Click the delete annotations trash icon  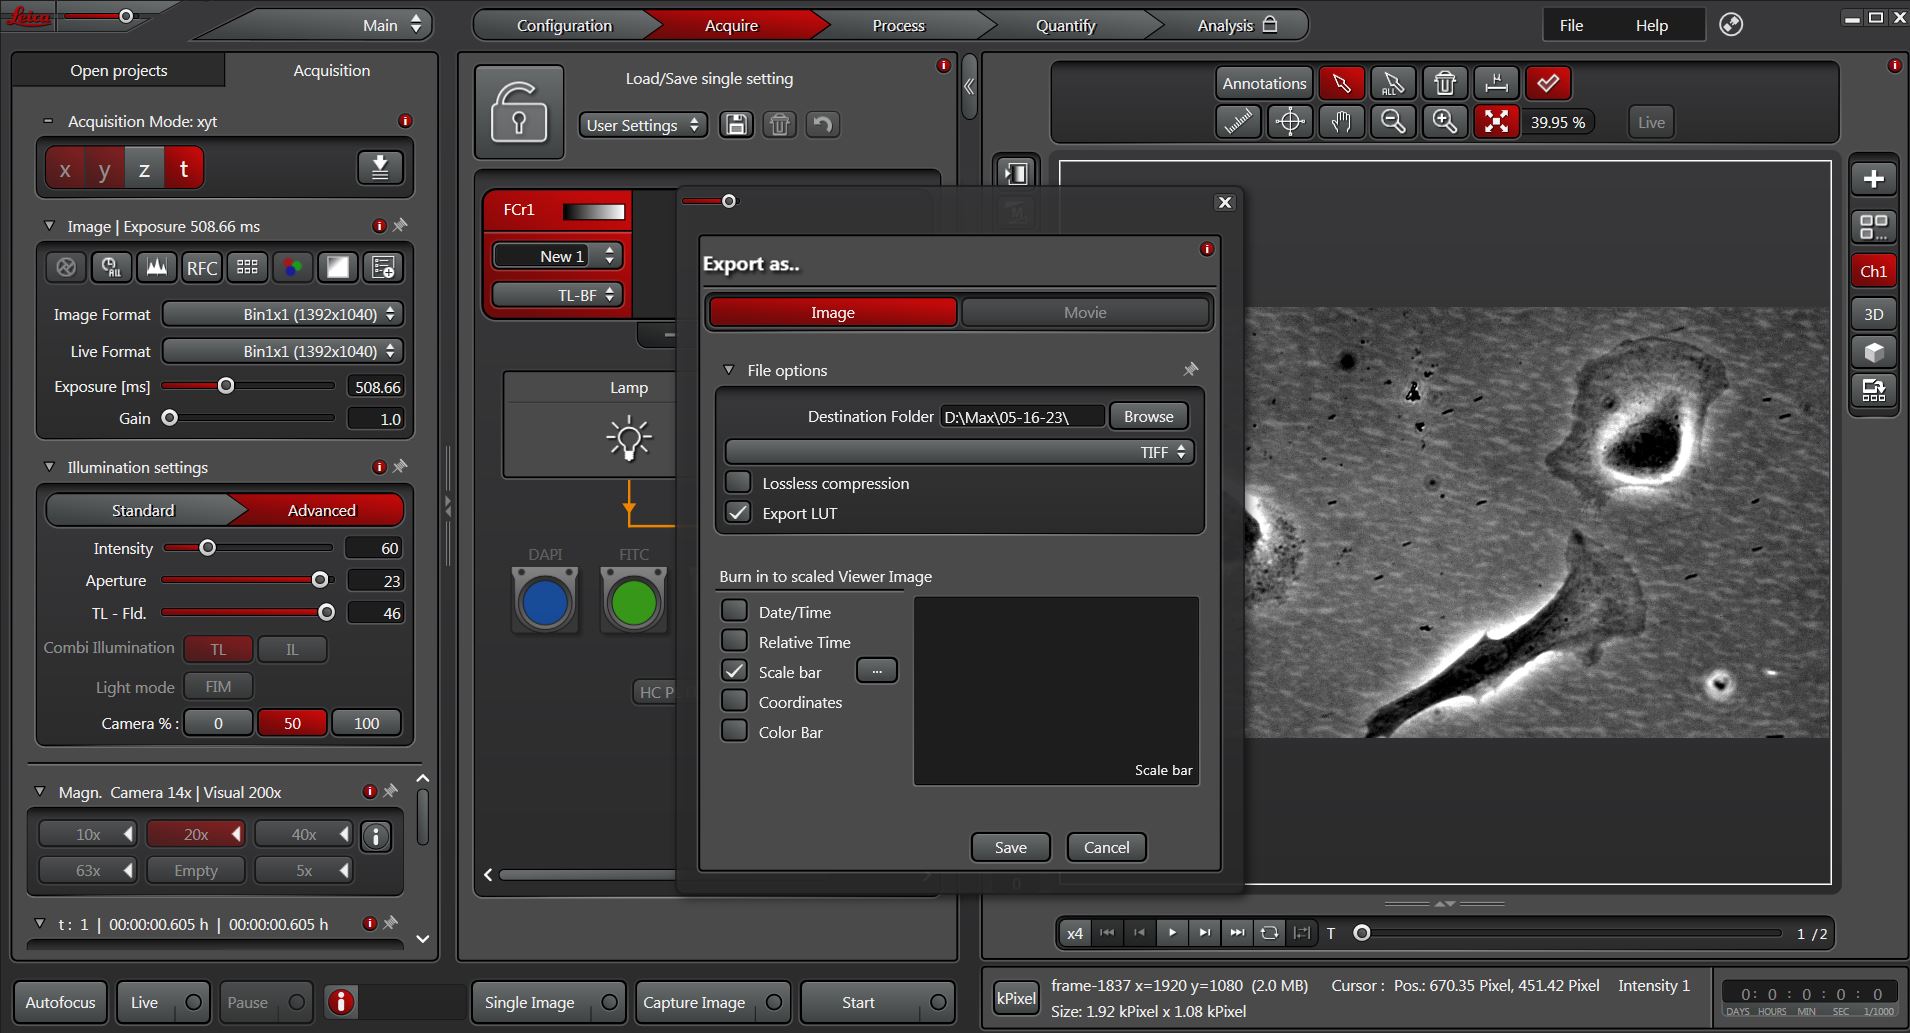click(x=1444, y=83)
